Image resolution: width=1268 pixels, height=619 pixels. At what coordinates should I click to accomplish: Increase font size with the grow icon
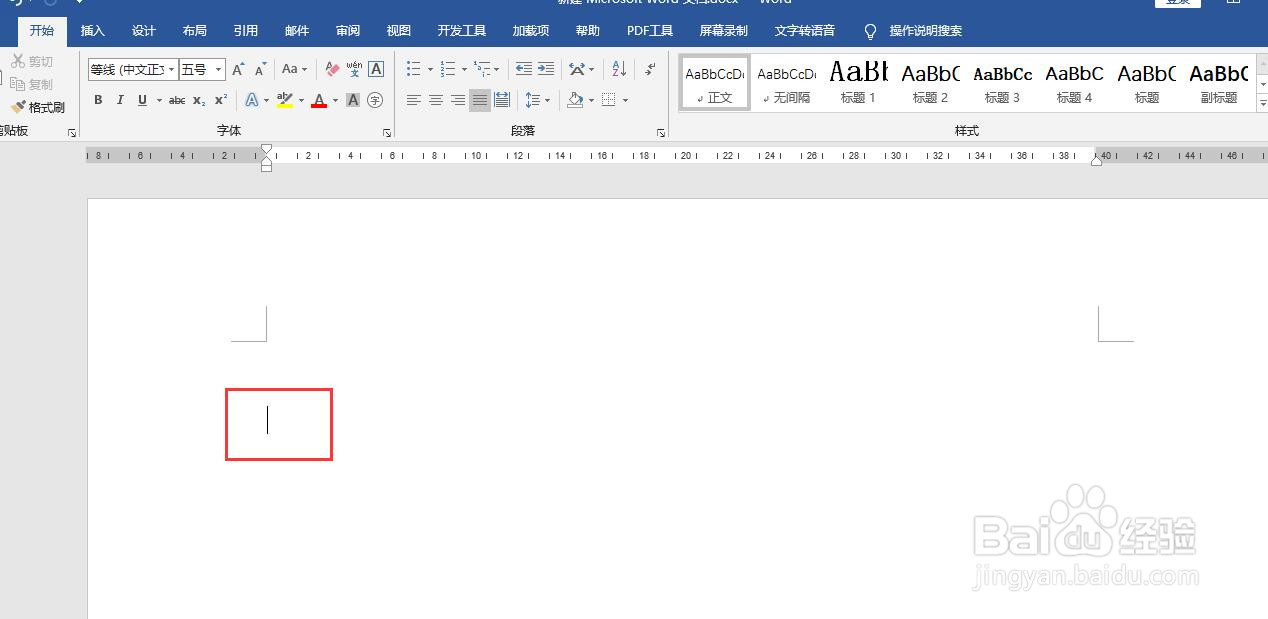coord(238,69)
